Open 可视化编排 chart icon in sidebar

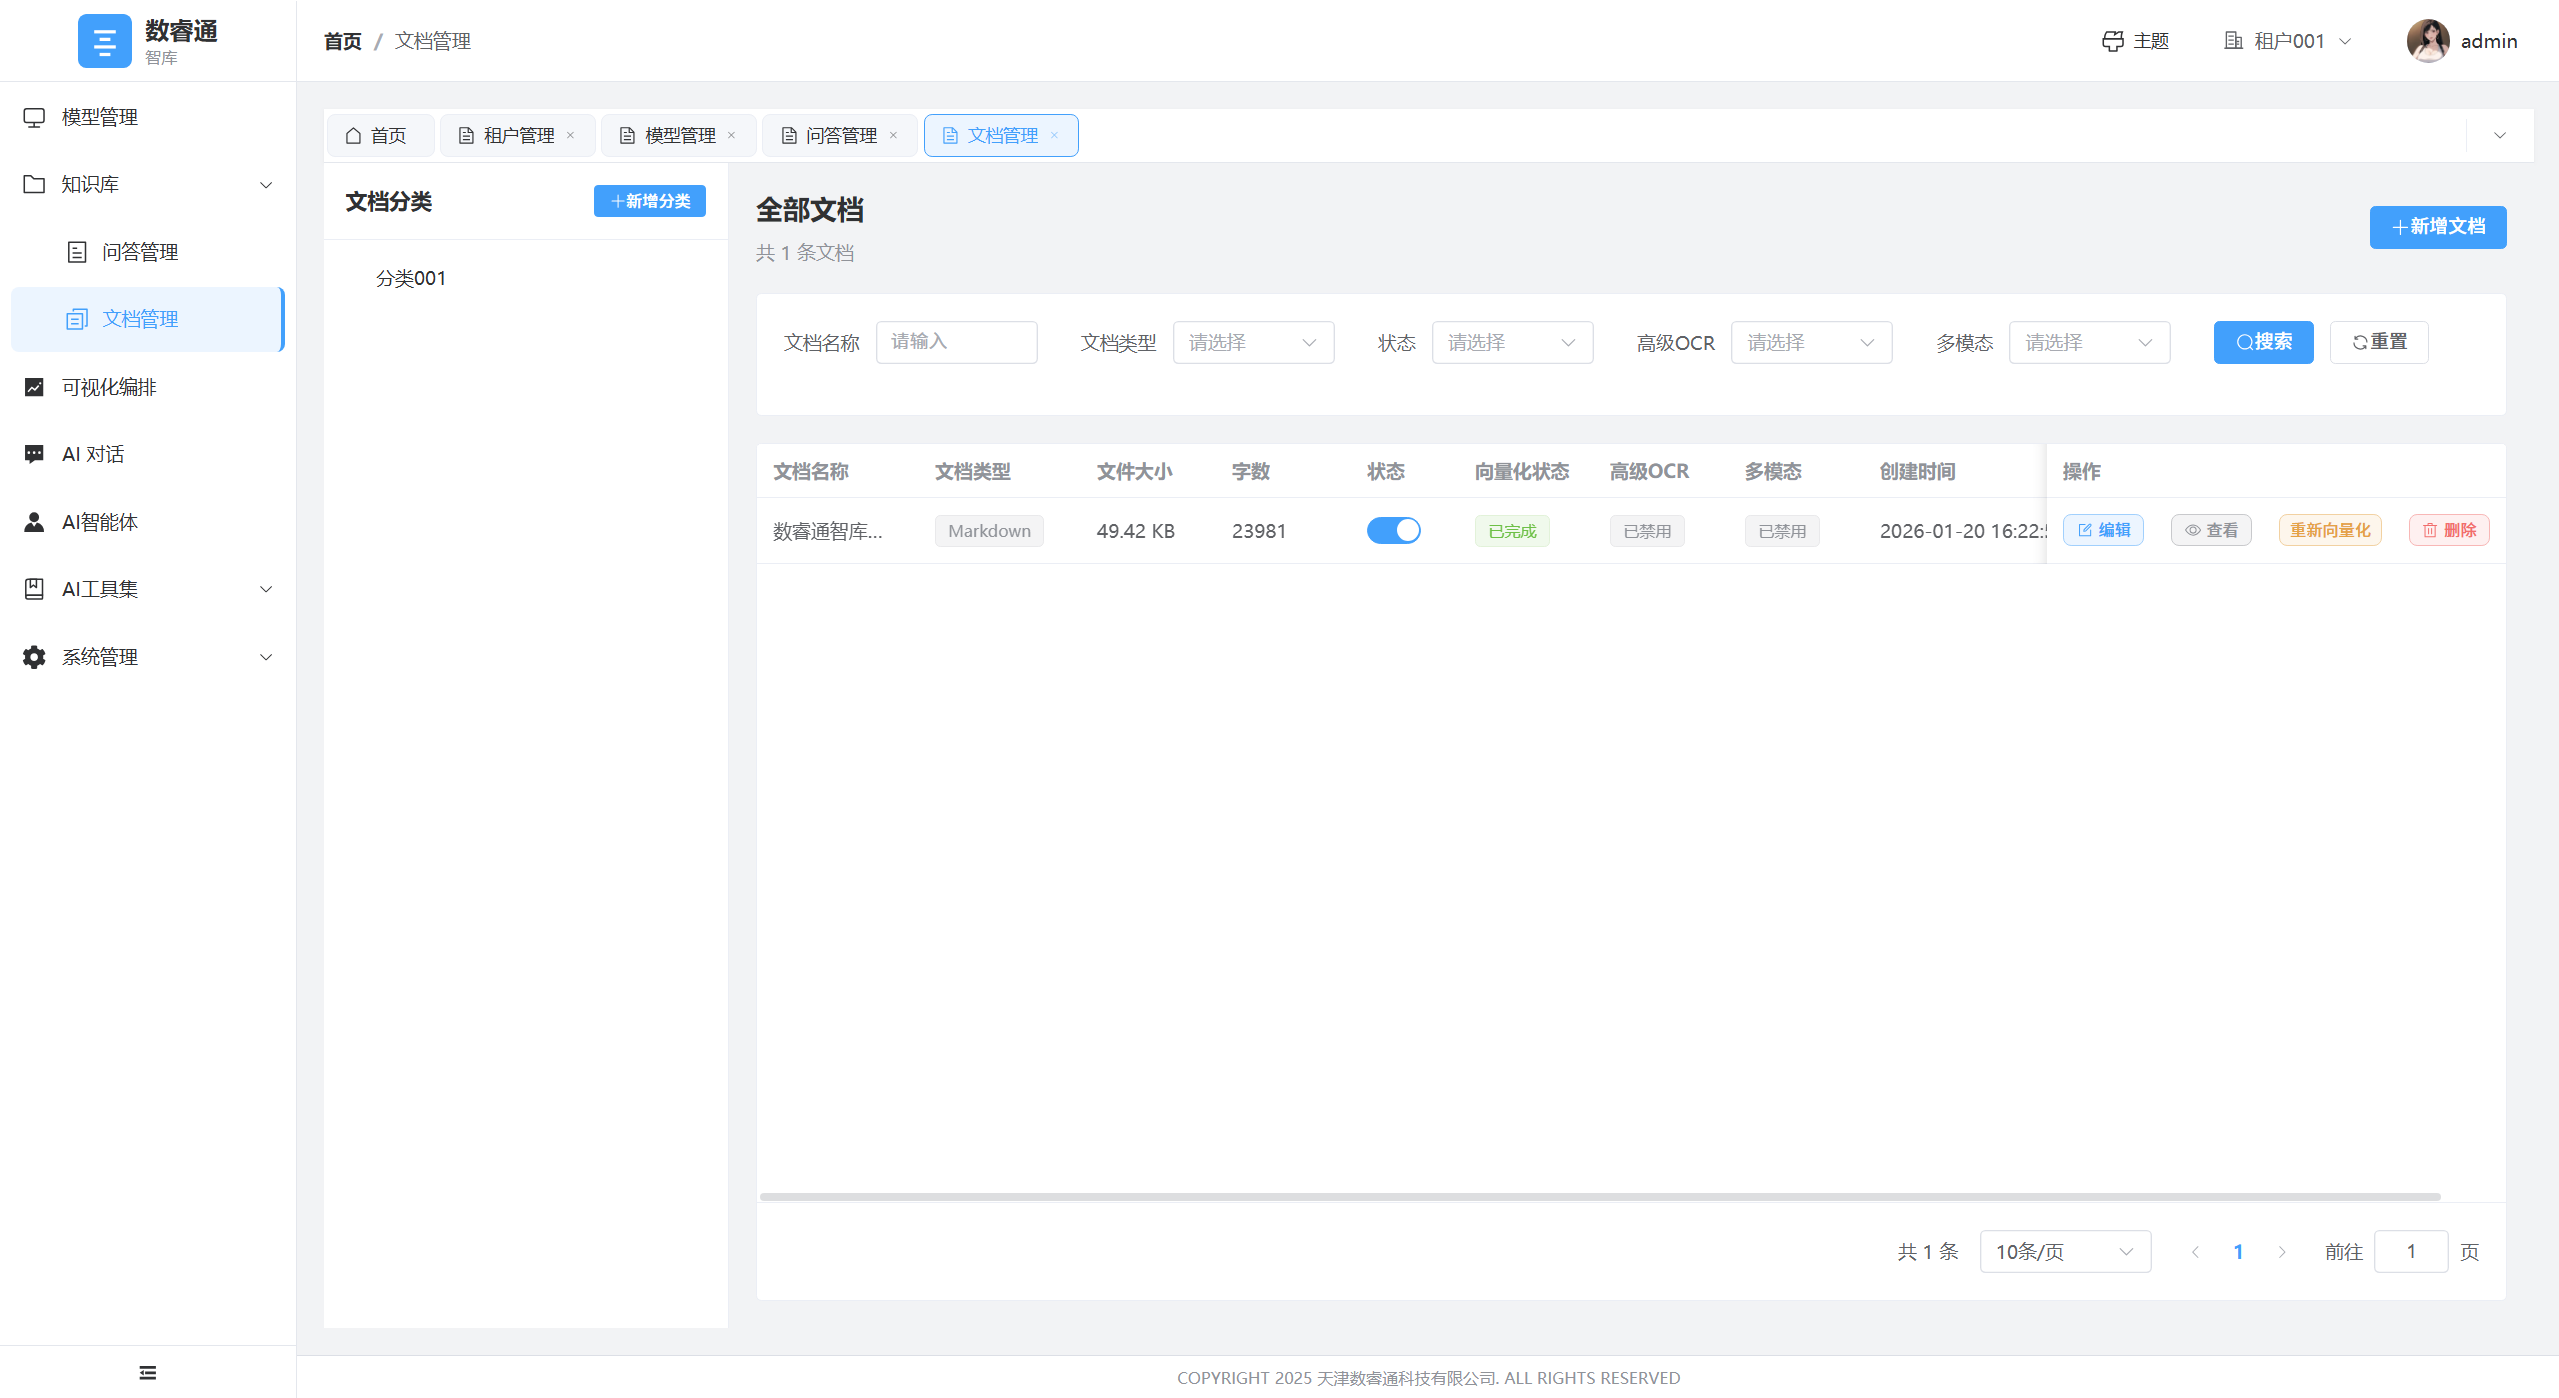[34, 387]
